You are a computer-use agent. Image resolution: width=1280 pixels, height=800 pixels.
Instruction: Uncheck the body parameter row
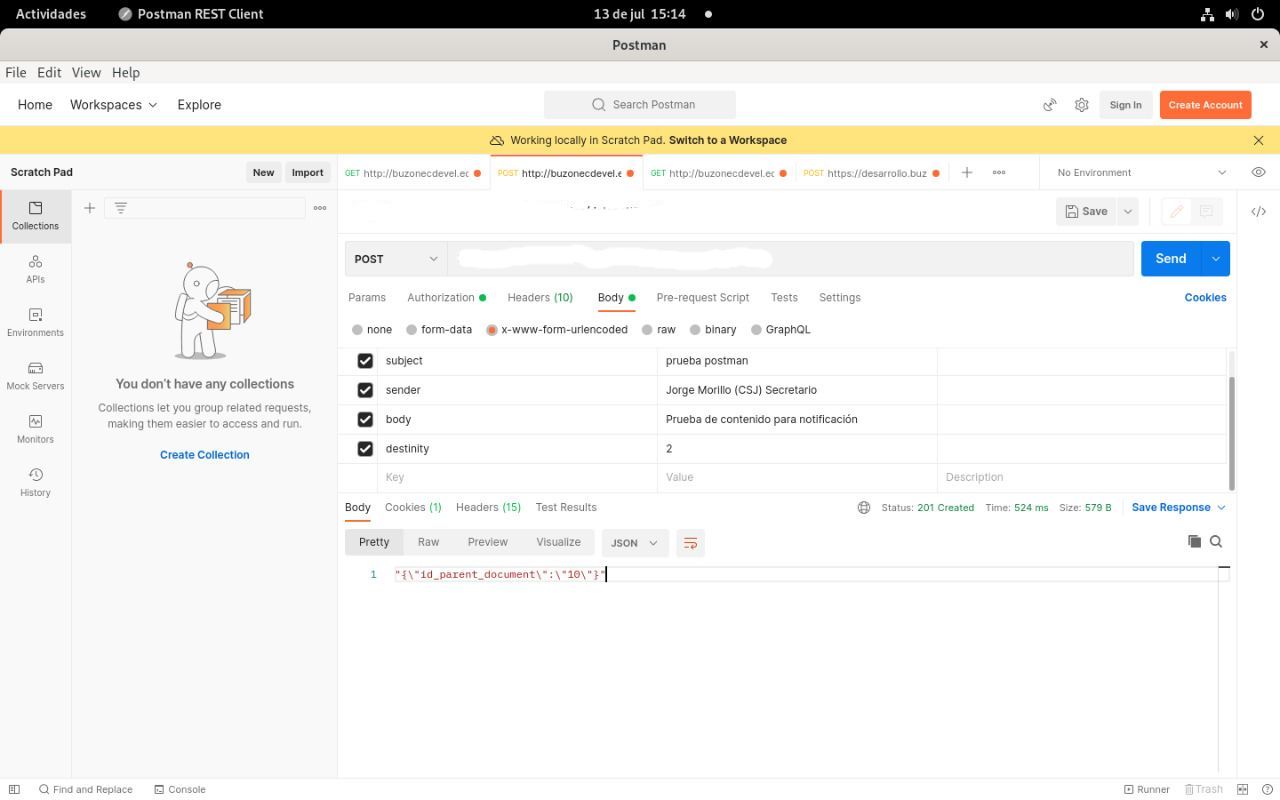click(365, 419)
